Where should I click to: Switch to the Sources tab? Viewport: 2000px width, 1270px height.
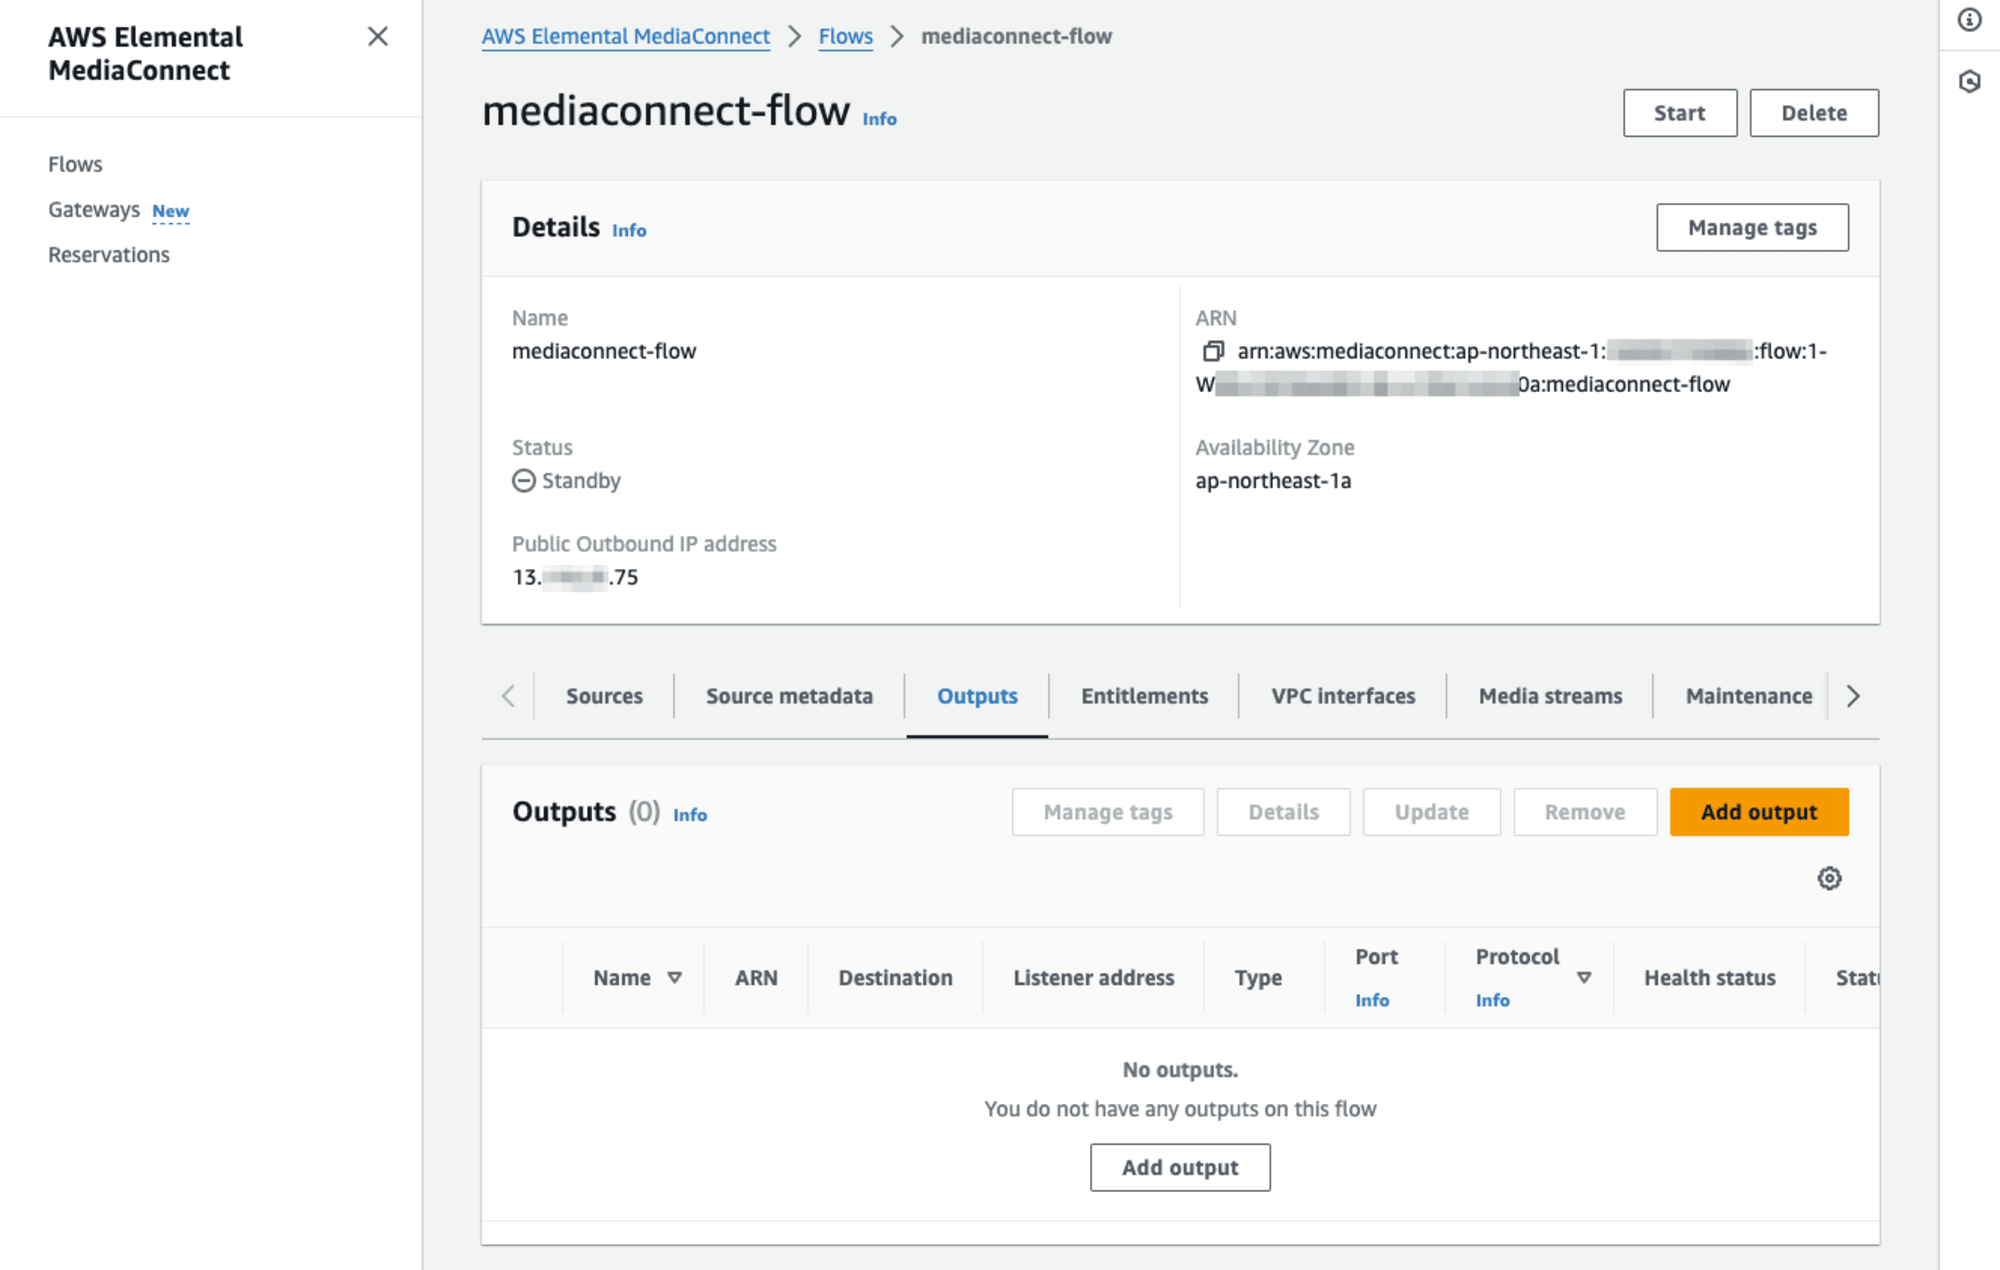[604, 696]
